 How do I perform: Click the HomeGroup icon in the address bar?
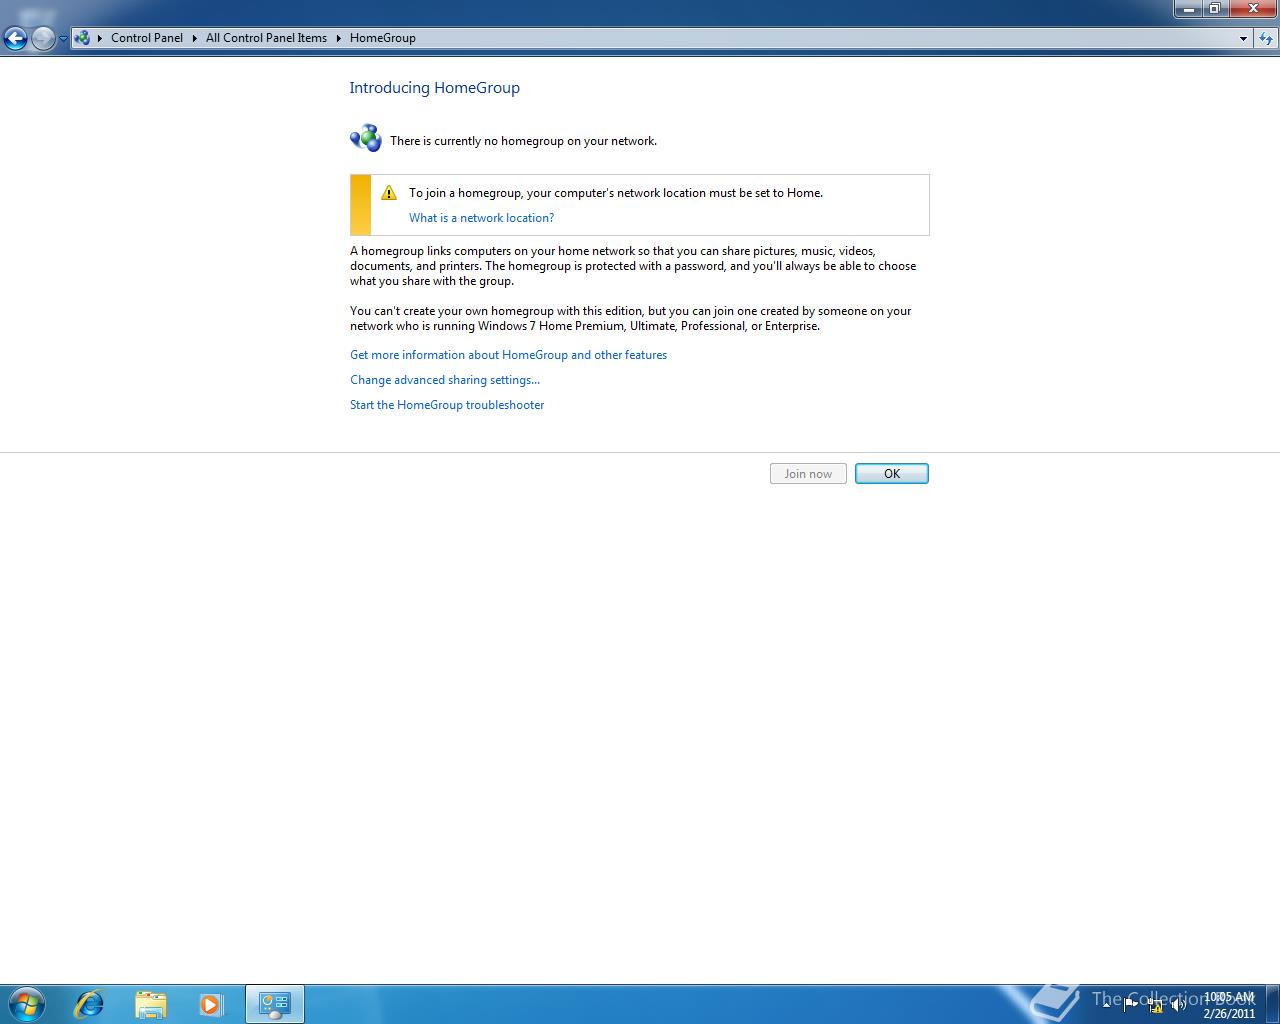pyautogui.click(x=82, y=38)
